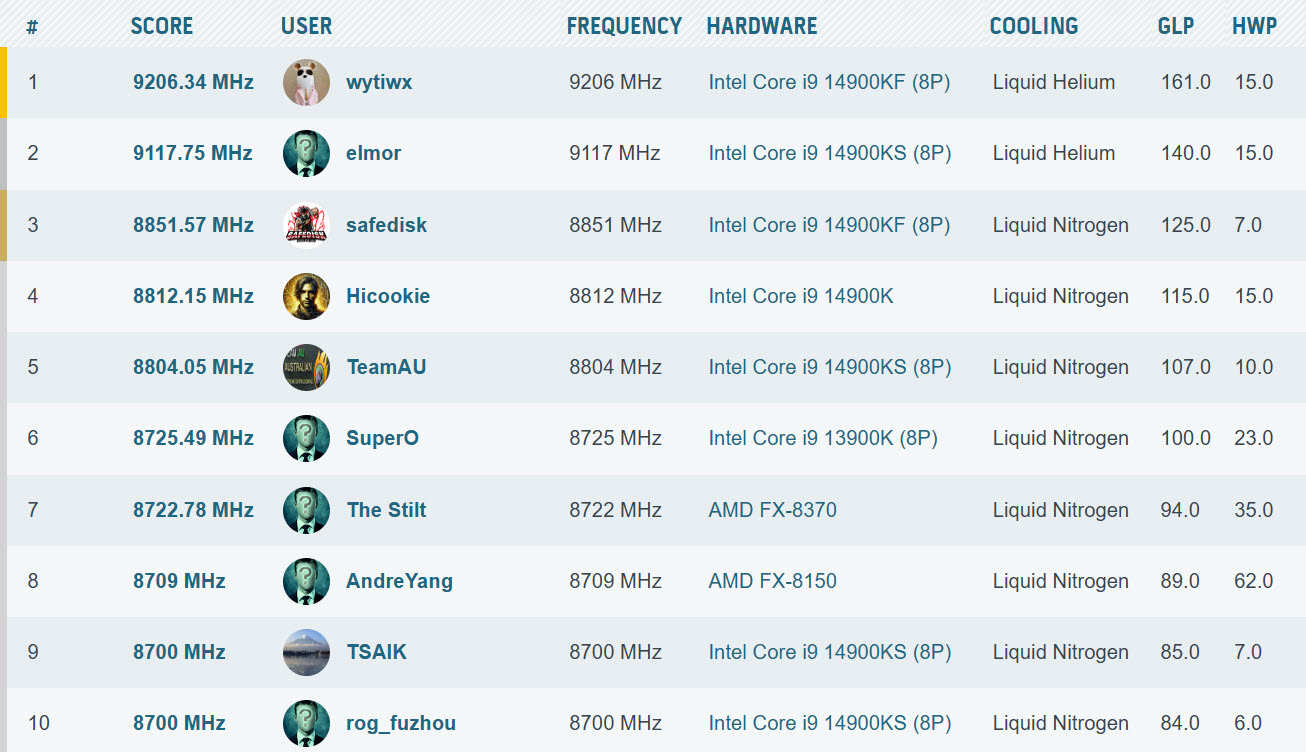The height and width of the screenshot is (752, 1306).
Task: Select elmor's Liquid Helium cooling text
Action: (1054, 153)
